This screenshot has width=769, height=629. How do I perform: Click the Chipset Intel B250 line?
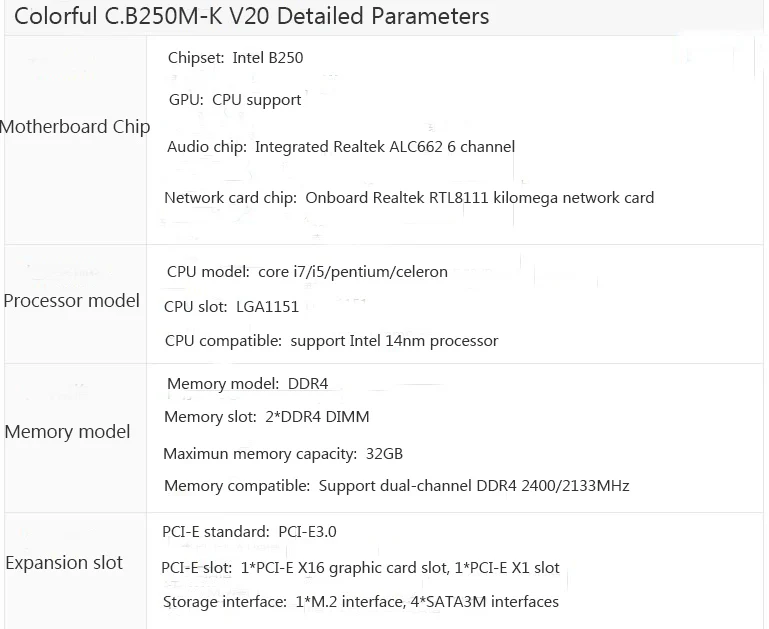click(235, 58)
